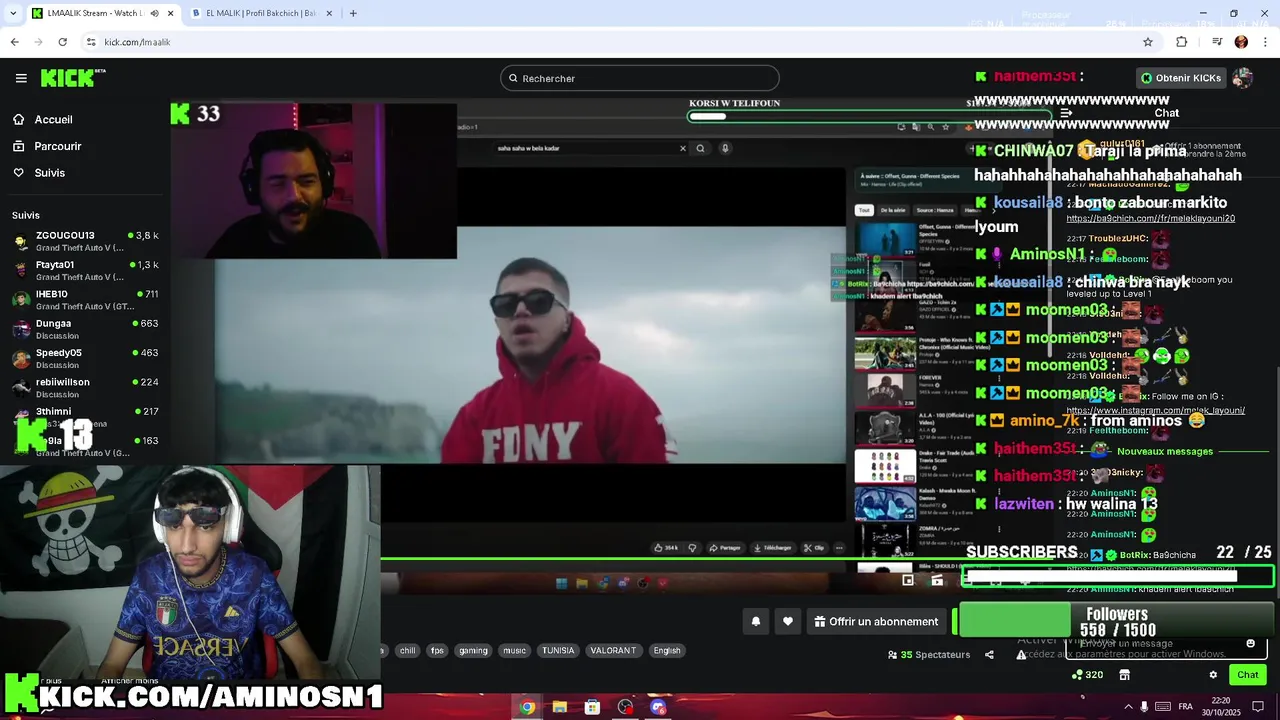Open the browser extensions puzzle icon
1280x720 pixels.
coord(1181,42)
